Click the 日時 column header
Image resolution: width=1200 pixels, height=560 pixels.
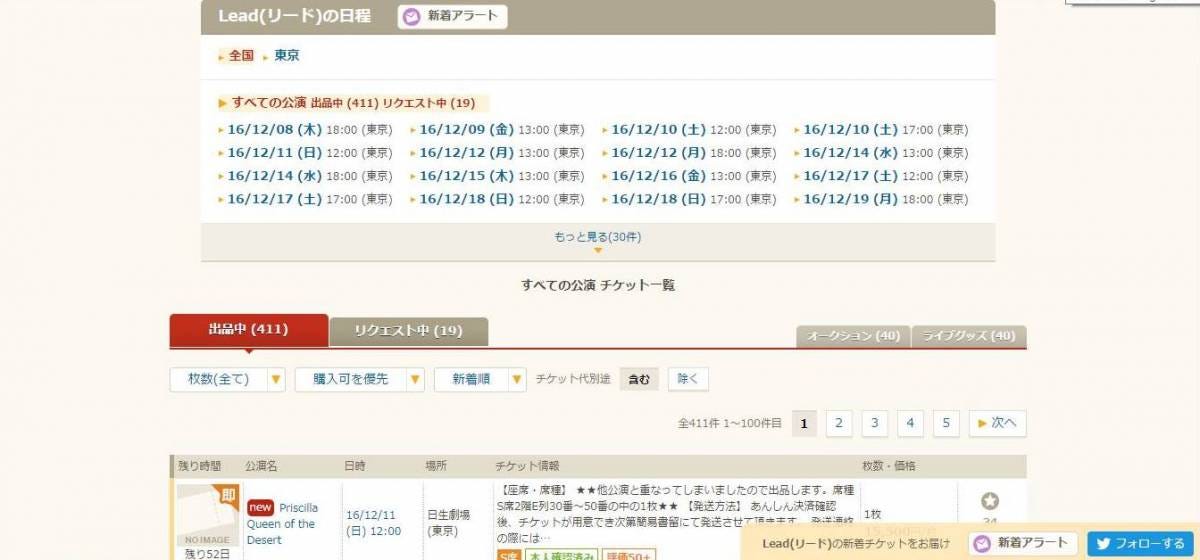click(x=355, y=466)
